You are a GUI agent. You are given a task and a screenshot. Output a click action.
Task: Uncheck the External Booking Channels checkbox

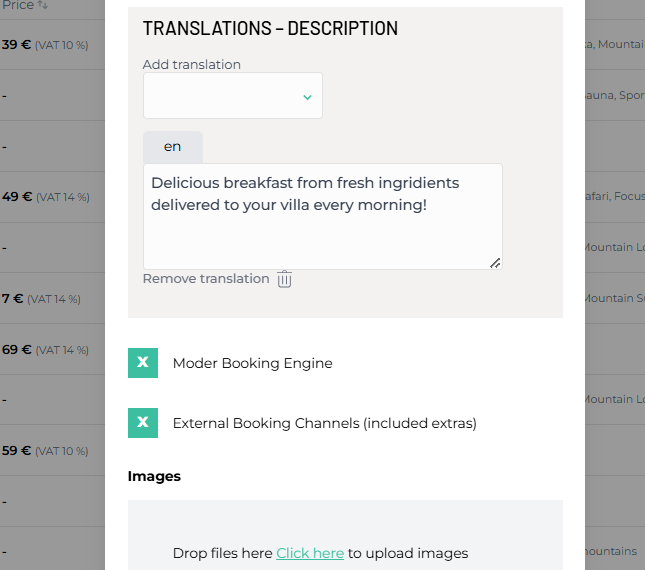[x=143, y=423]
